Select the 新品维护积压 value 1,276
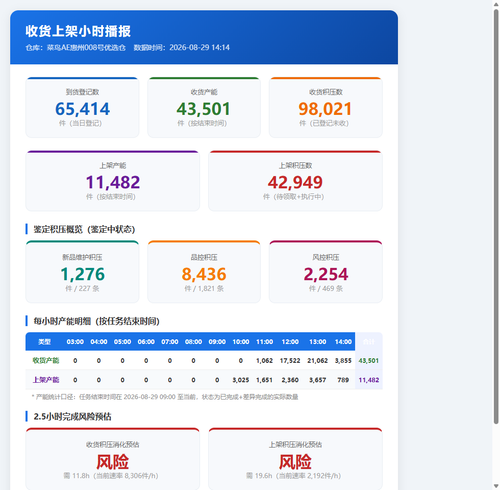The image size is (500, 490). [x=82, y=274]
